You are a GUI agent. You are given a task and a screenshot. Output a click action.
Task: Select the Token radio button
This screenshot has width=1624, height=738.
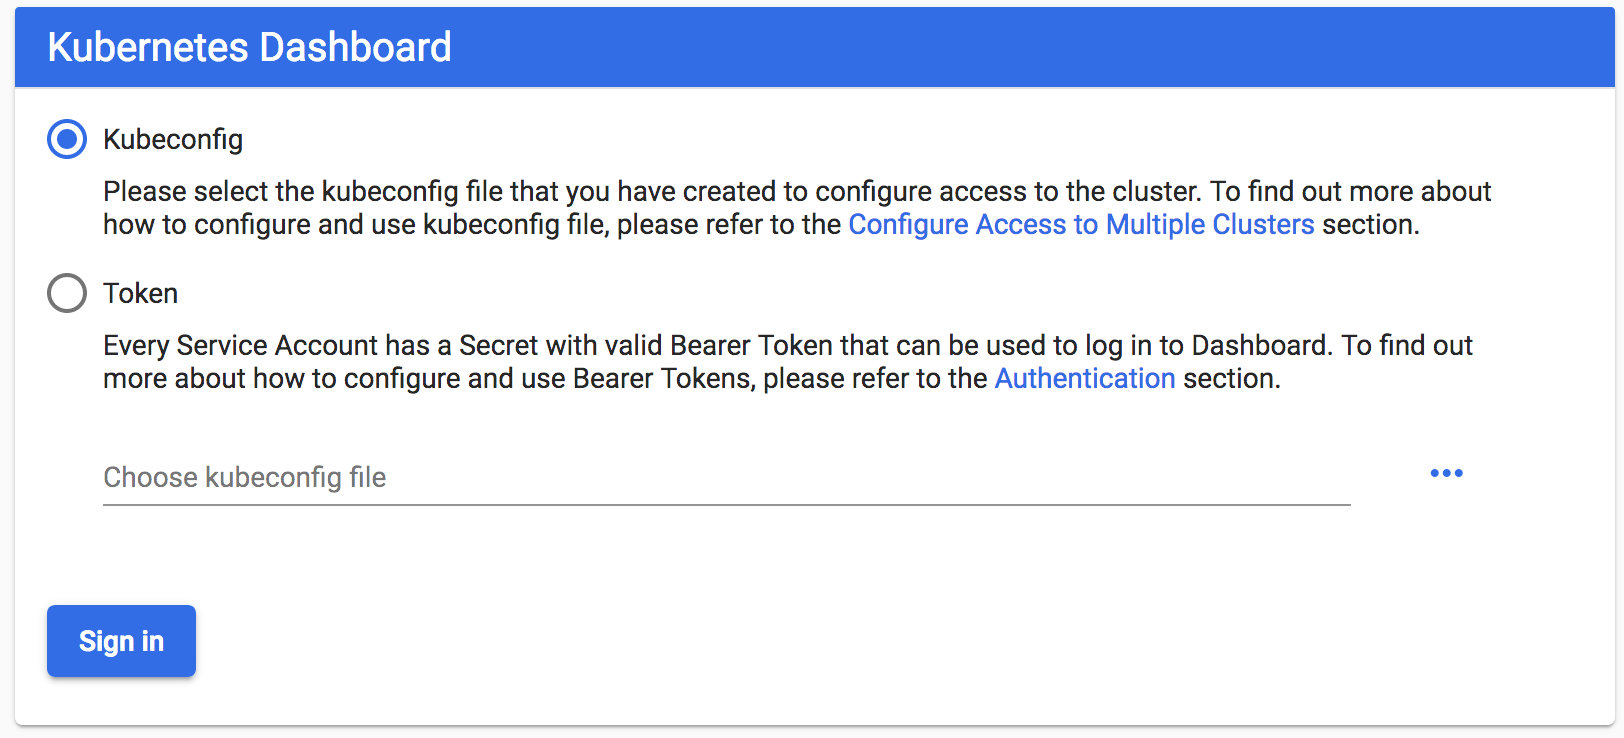[x=67, y=293]
